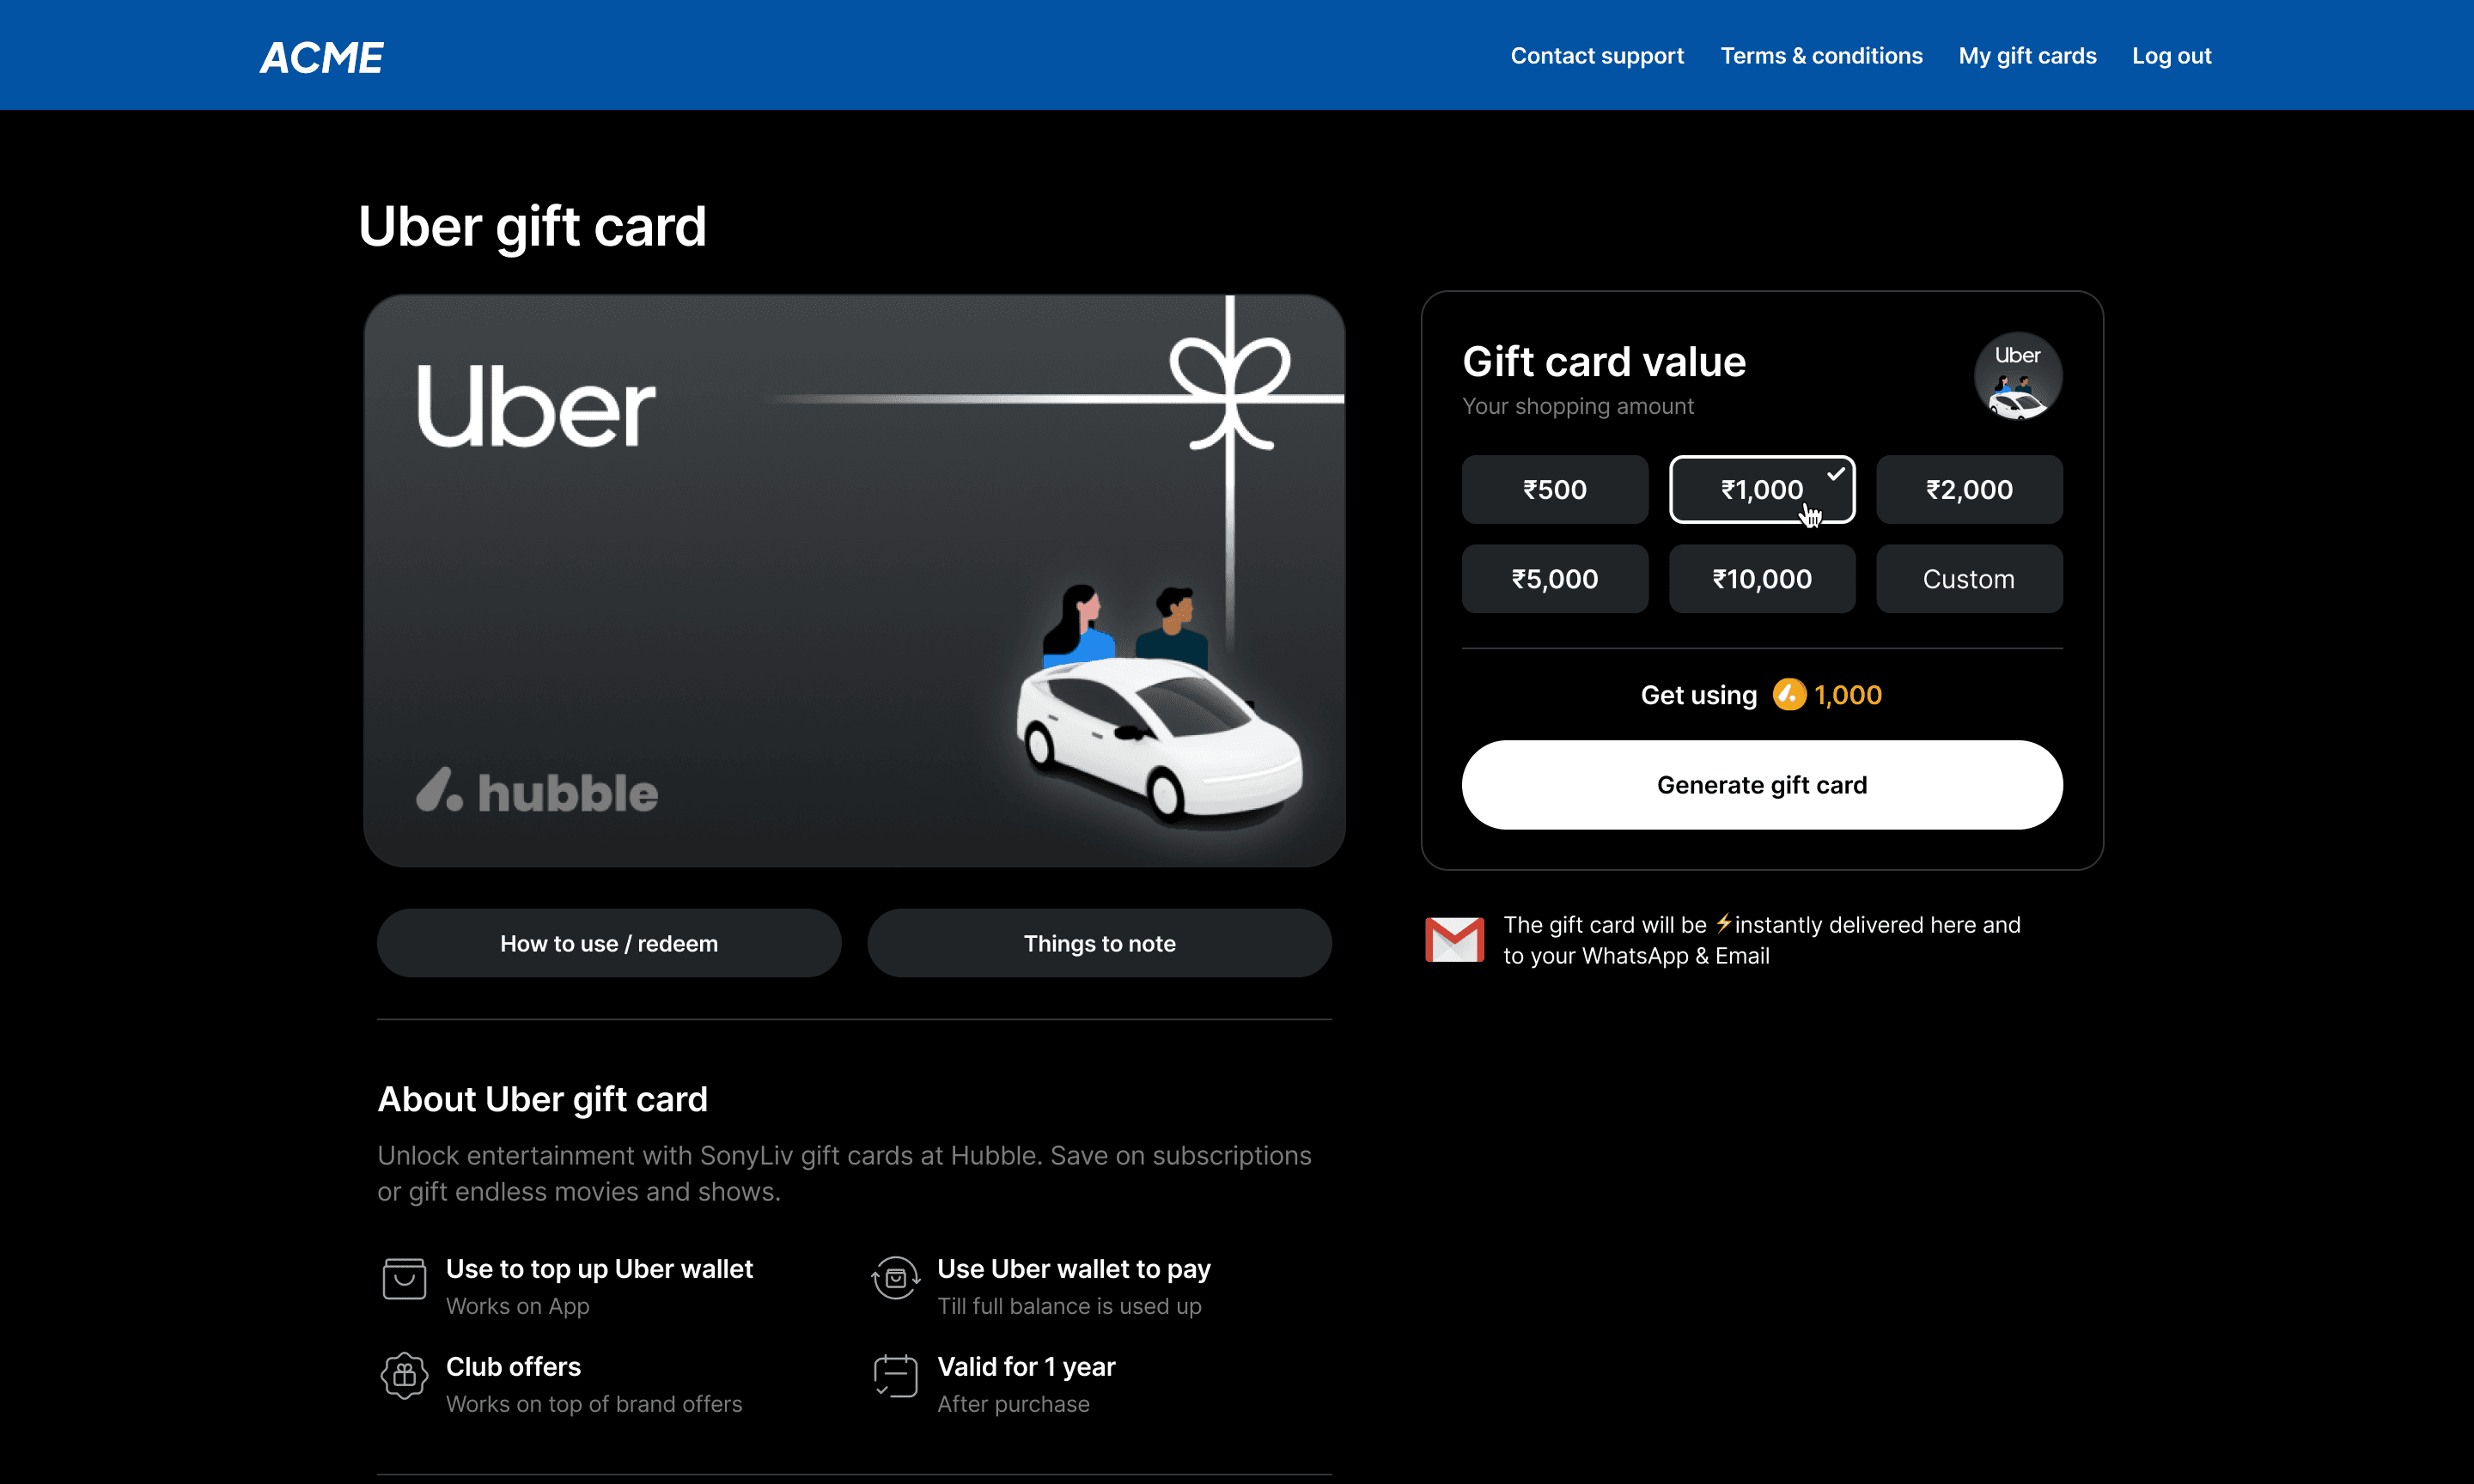The height and width of the screenshot is (1484, 2474).
Task: Click the Valid for 1 year calendar icon
Action: 895,1376
